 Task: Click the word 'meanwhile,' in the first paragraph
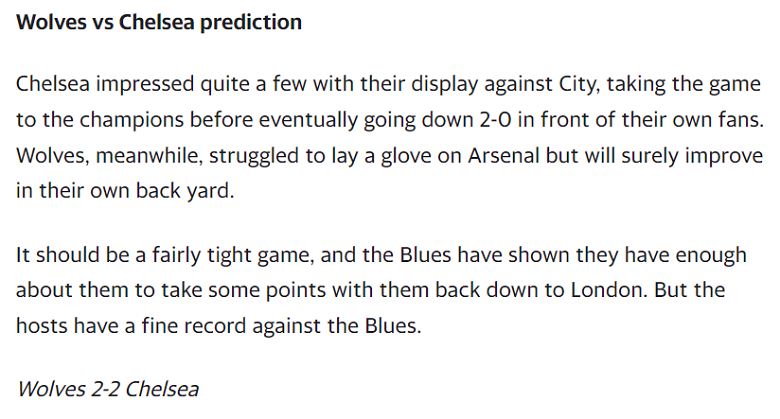coord(149,156)
